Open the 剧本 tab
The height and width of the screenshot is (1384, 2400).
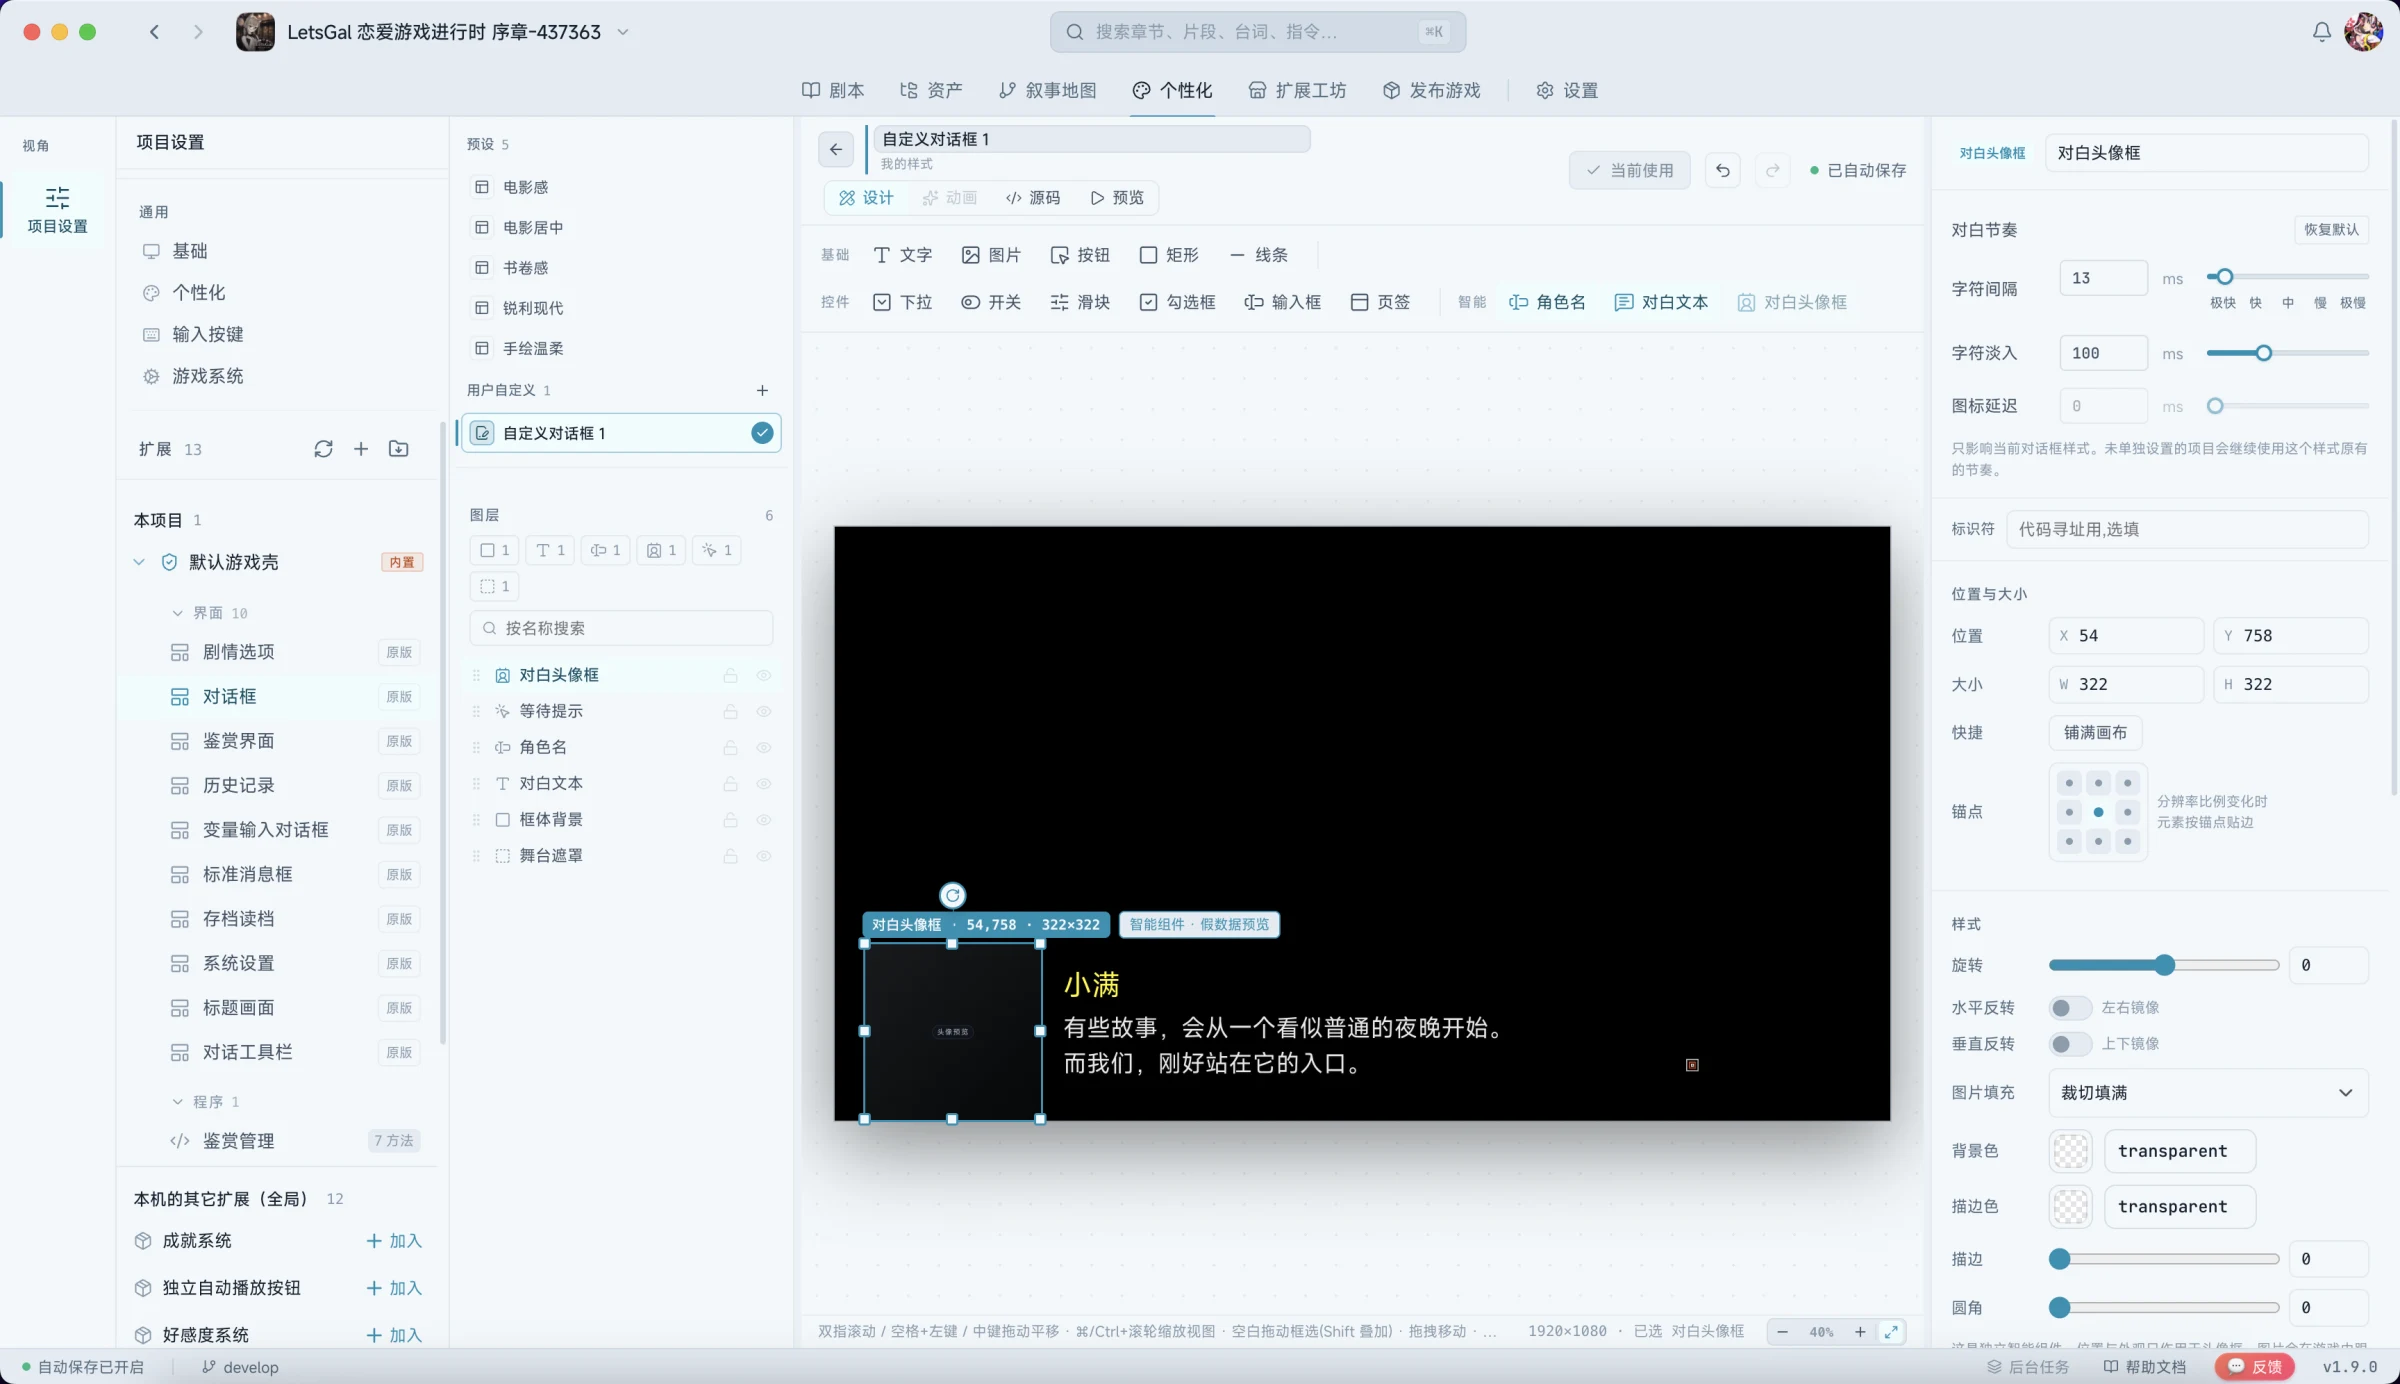point(833,90)
